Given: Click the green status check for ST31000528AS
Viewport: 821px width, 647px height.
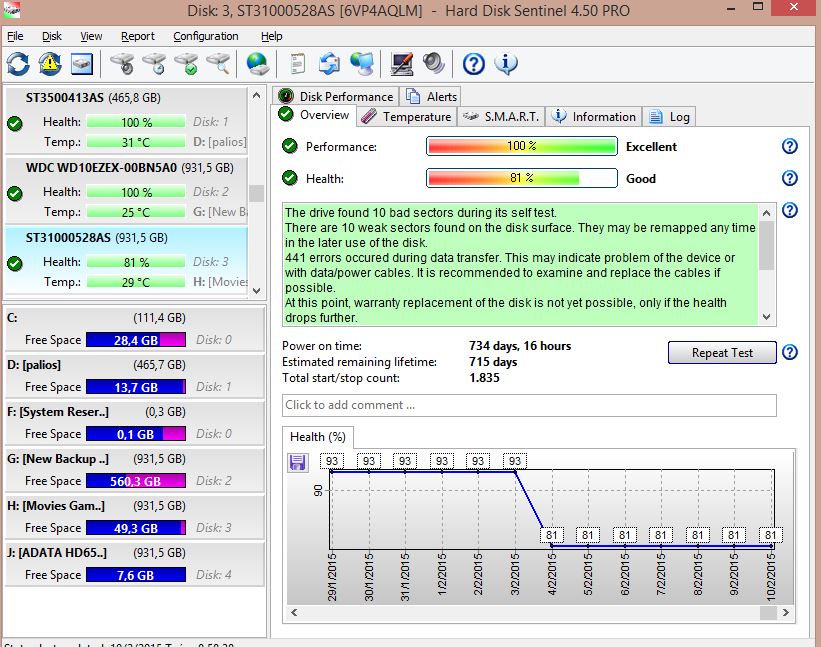Looking at the screenshot, I should click(15, 263).
